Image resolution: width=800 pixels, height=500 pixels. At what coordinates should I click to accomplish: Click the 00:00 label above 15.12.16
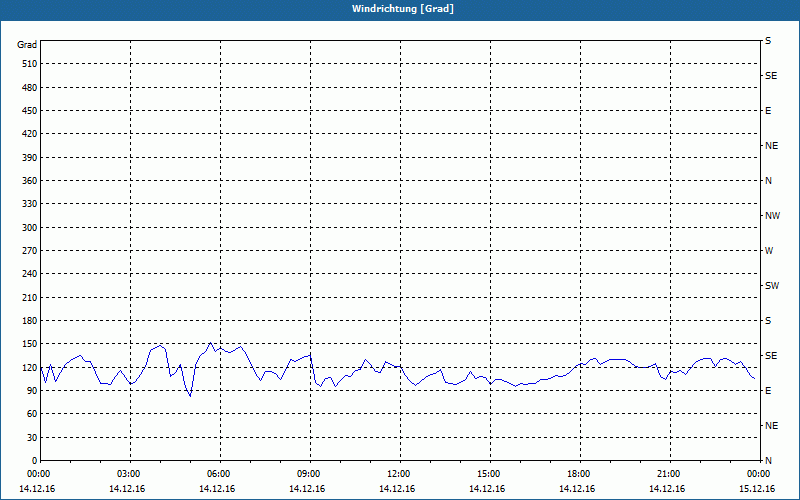[x=758, y=474]
